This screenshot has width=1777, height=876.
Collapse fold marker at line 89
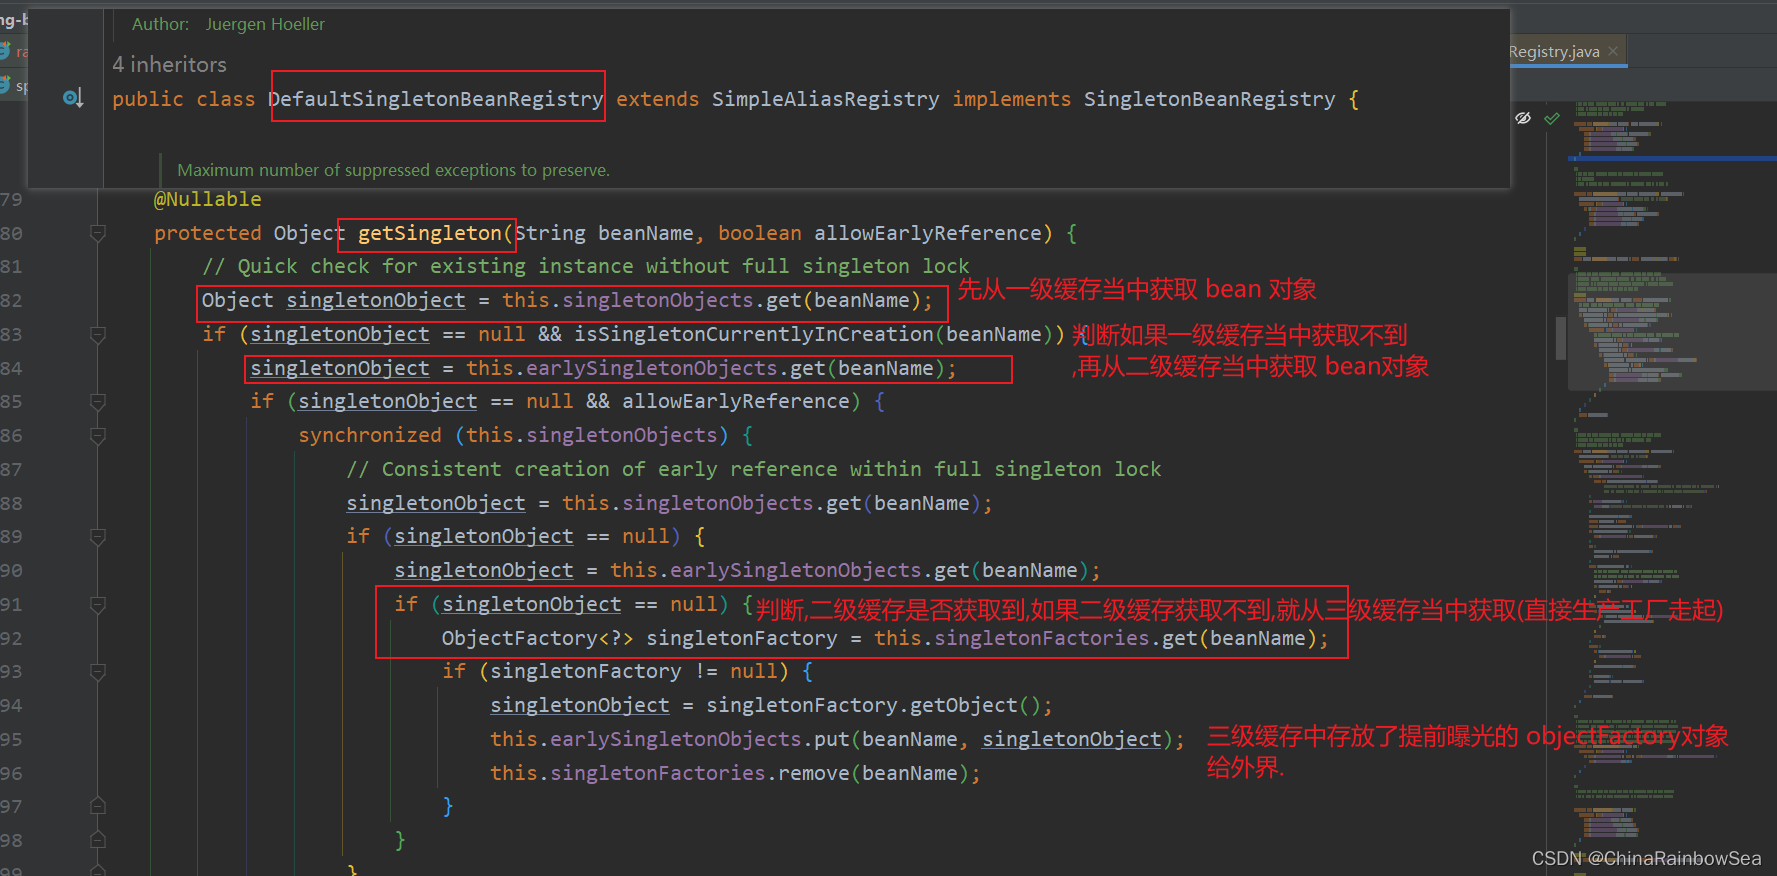pyautogui.click(x=98, y=536)
